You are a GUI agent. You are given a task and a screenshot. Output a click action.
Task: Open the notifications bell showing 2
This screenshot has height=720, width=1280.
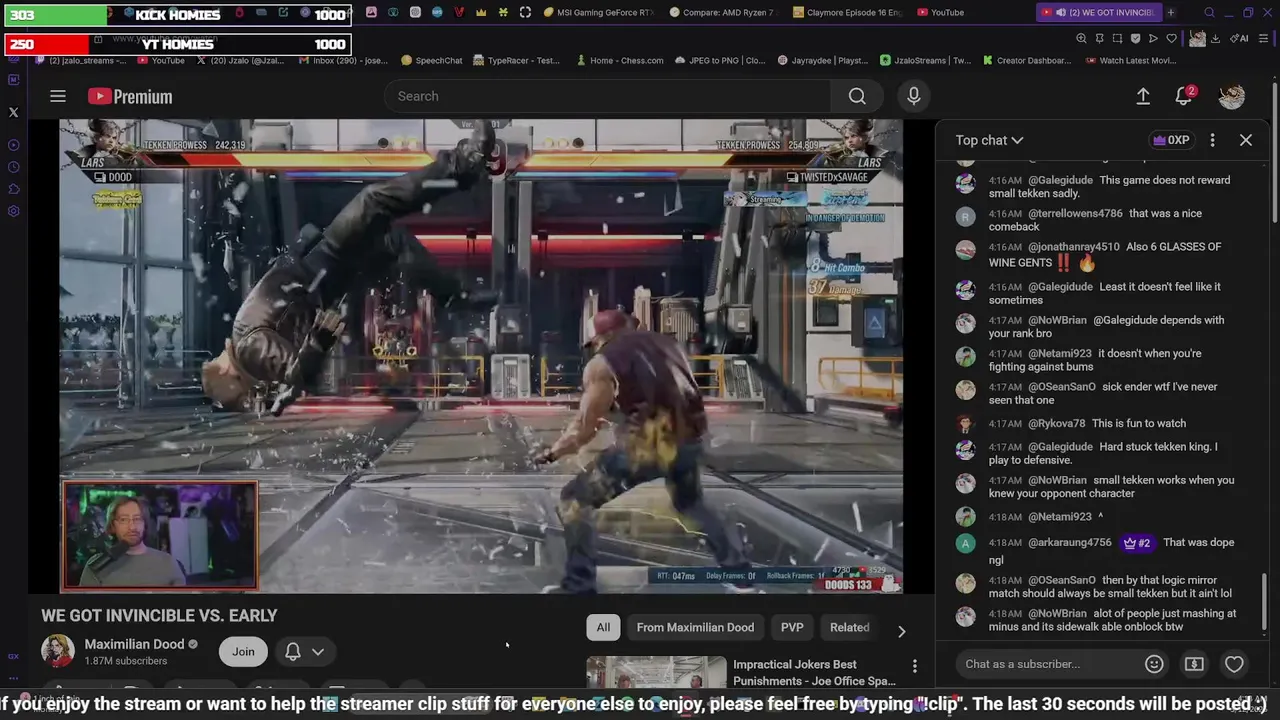point(1184,96)
